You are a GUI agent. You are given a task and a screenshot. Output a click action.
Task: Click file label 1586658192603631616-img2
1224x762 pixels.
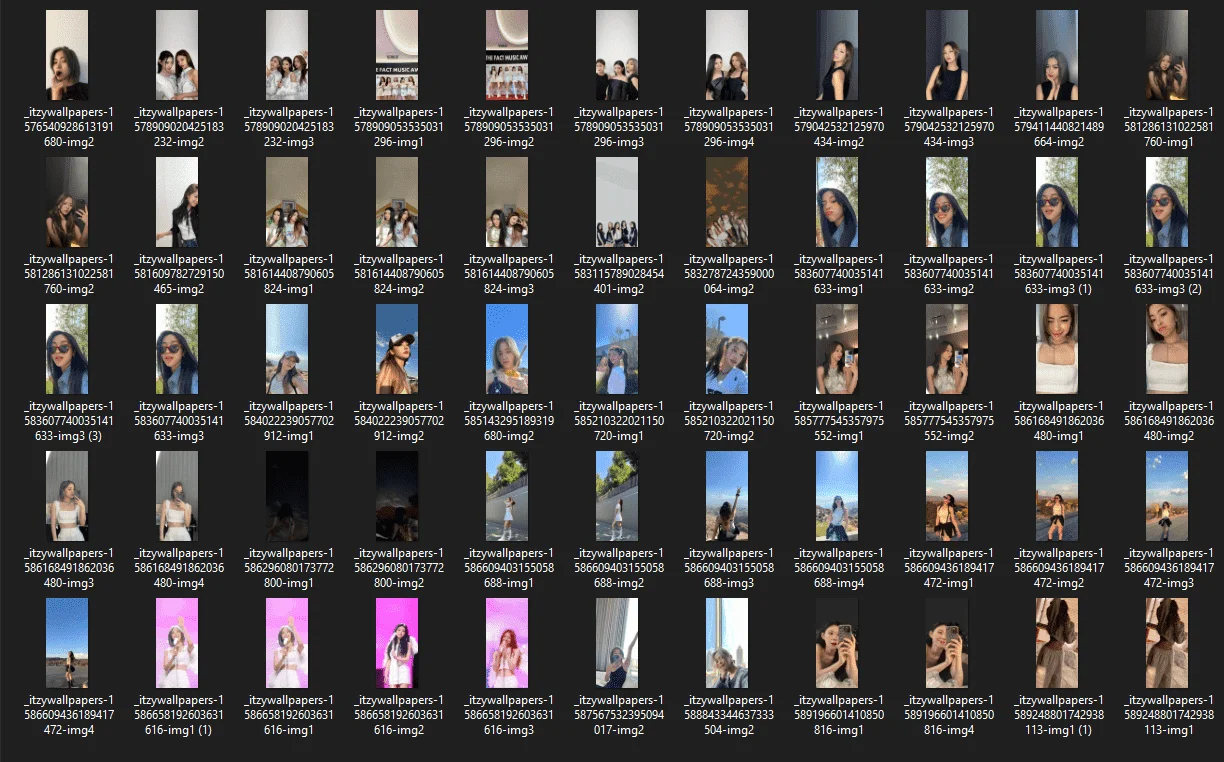(397, 716)
